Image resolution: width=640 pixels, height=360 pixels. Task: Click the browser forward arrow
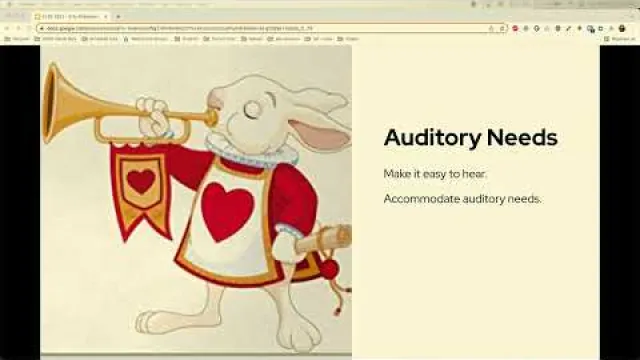[x=18, y=28]
